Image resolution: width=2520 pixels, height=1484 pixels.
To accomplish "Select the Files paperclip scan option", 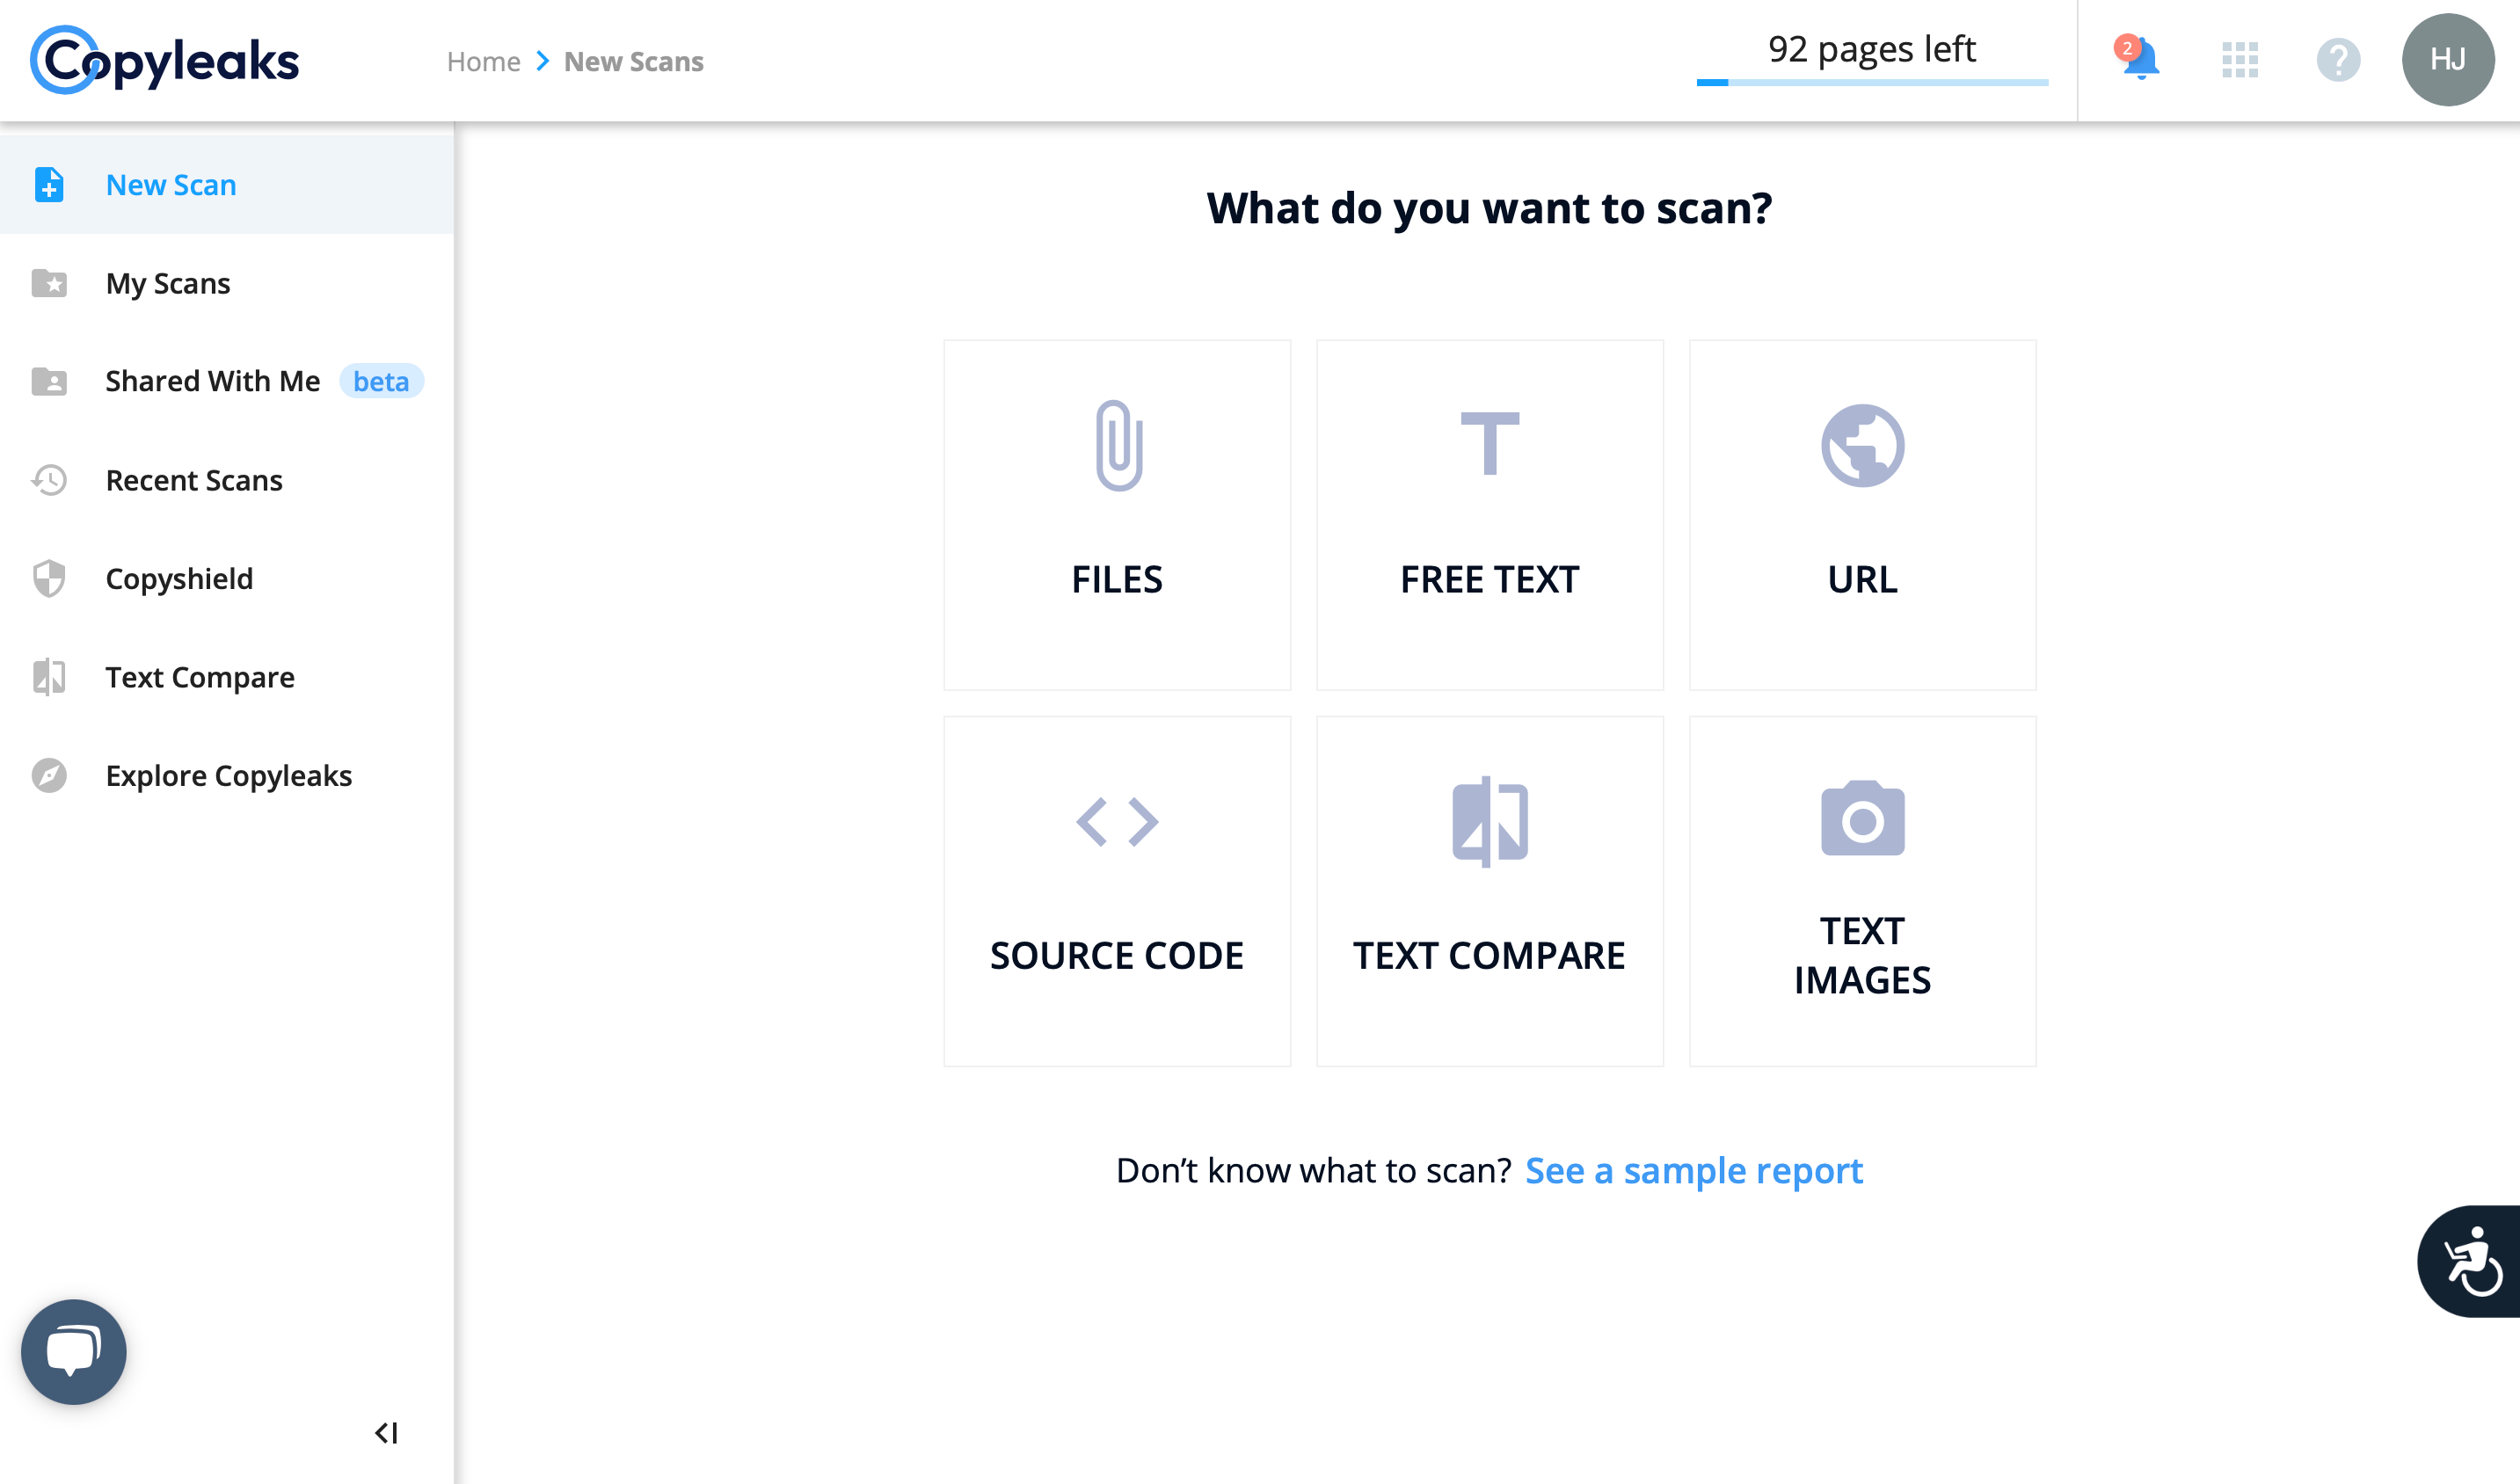I will pos(1117,515).
